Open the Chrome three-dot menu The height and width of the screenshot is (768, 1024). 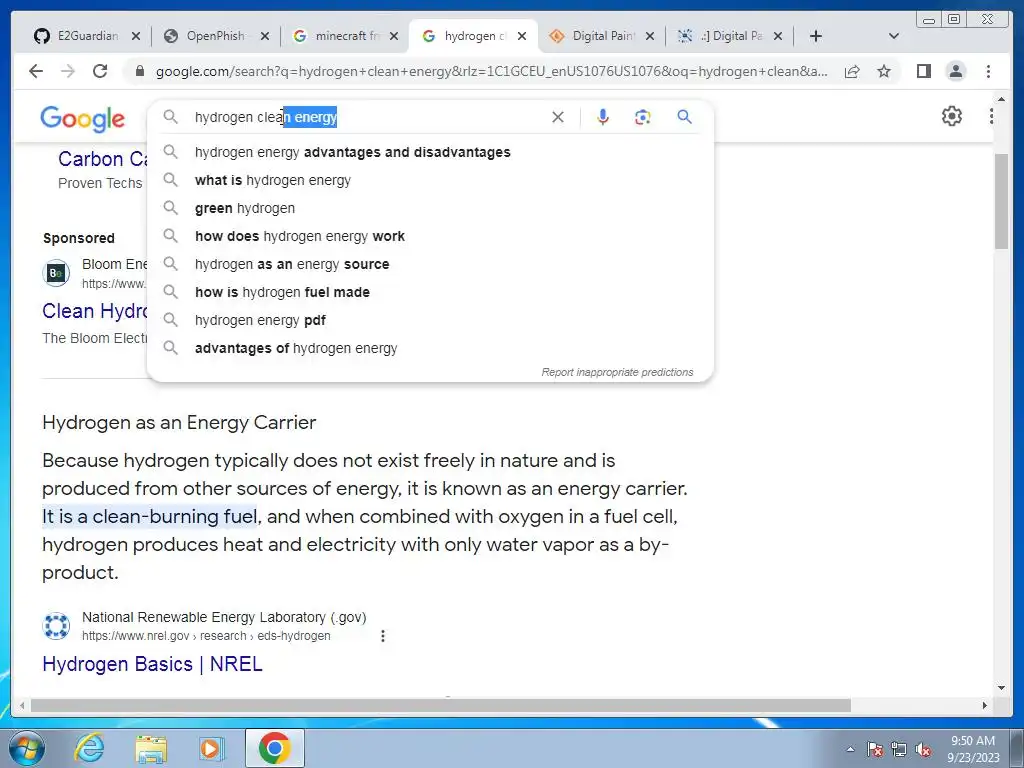pyautogui.click(x=988, y=71)
